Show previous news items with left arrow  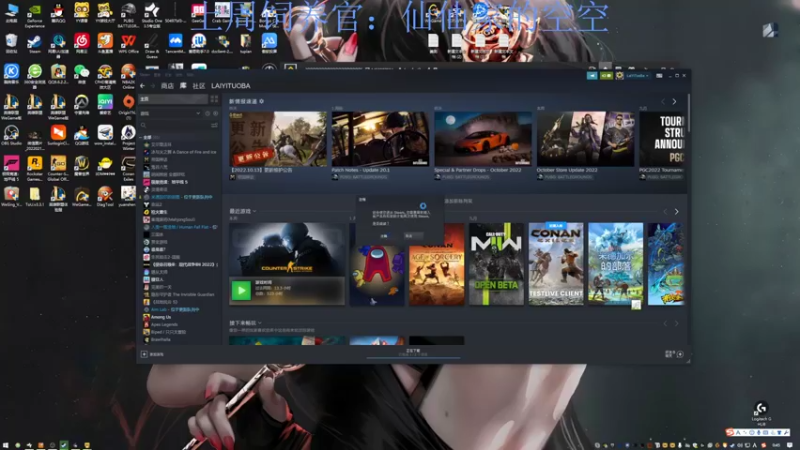point(663,102)
